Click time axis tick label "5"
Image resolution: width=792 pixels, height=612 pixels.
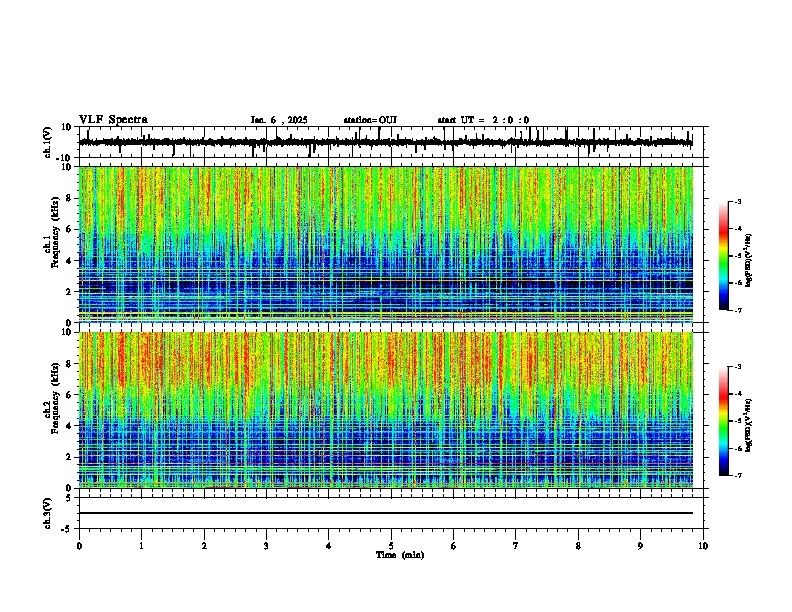[x=391, y=546]
